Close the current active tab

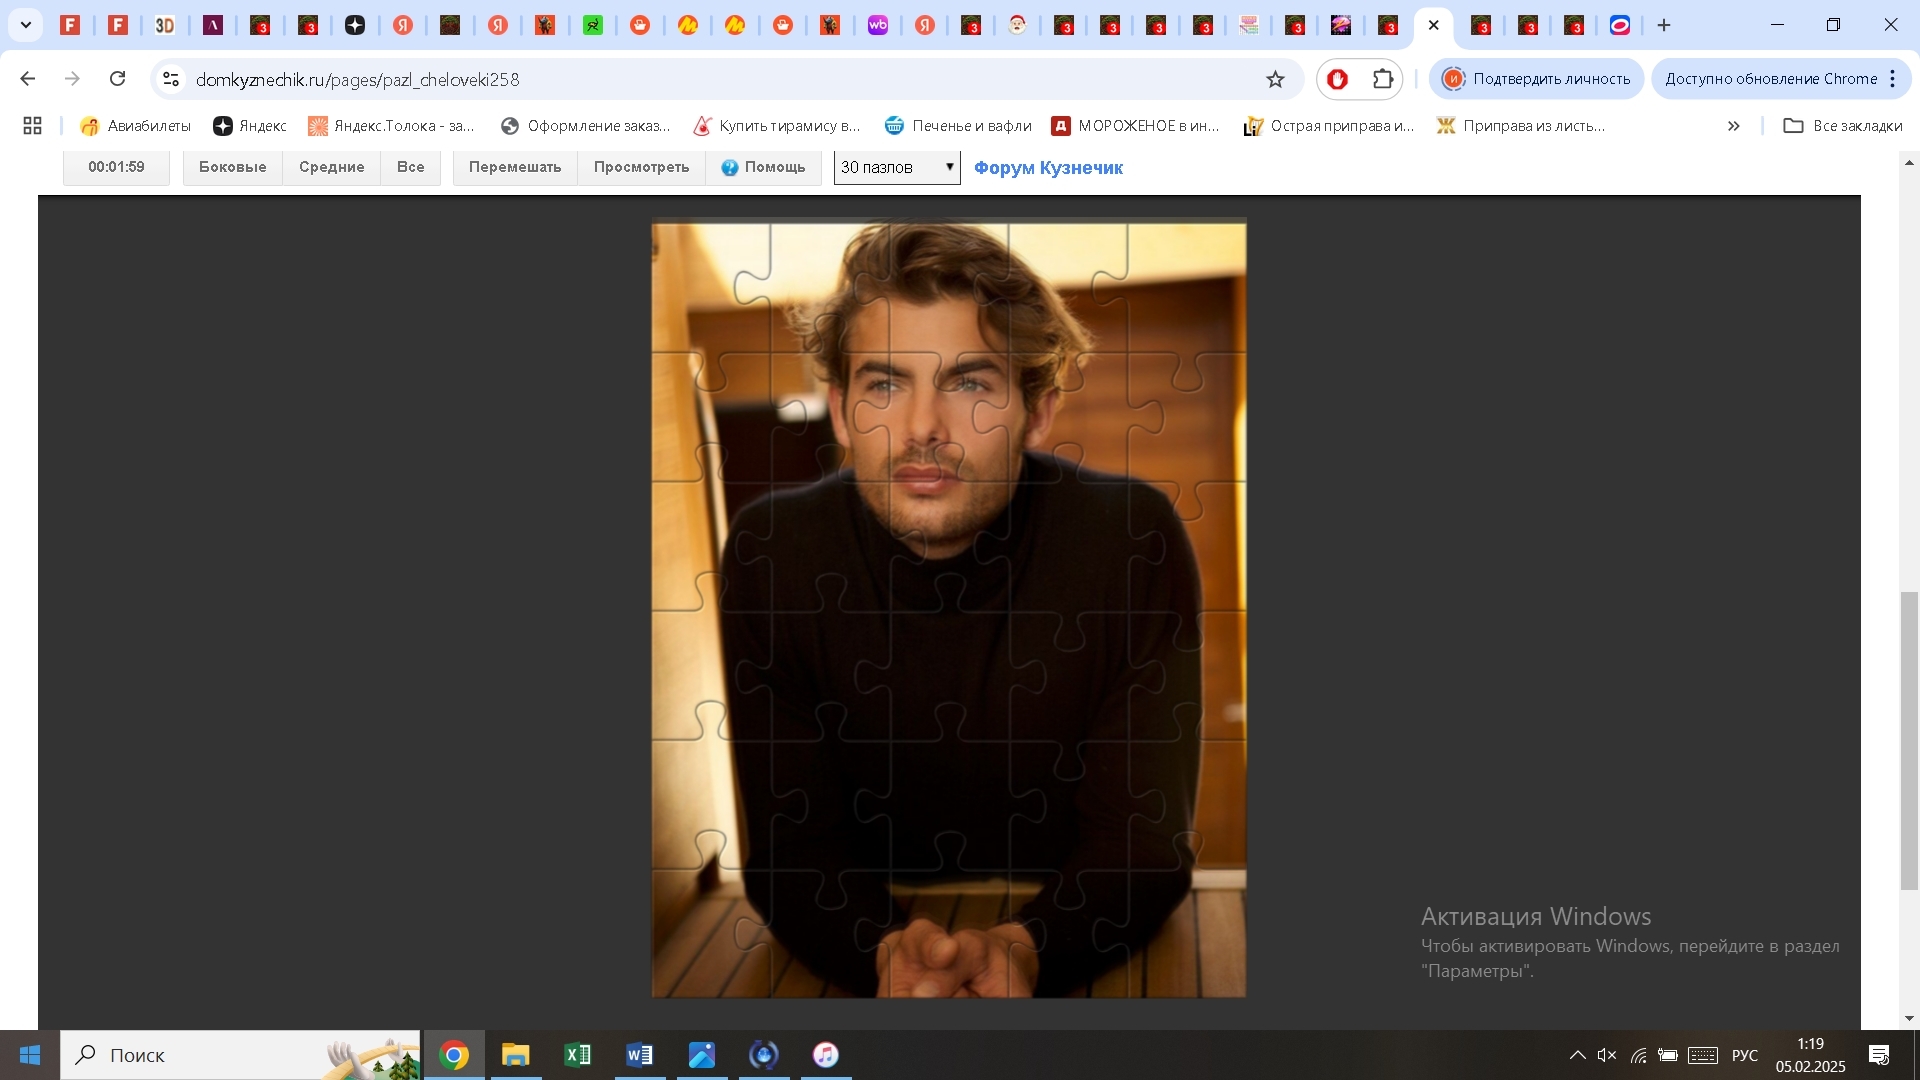point(1434,25)
